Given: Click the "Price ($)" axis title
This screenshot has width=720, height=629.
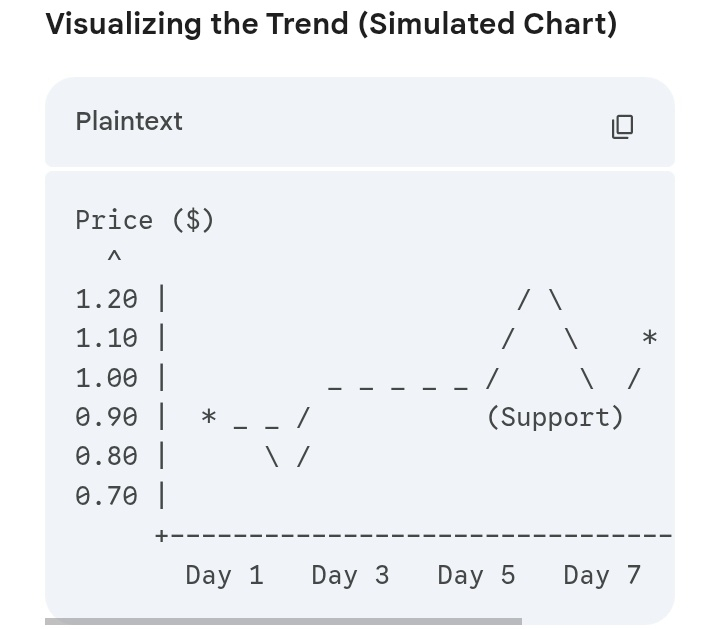Looking at the screenshot, I should [x=144, y=220].
